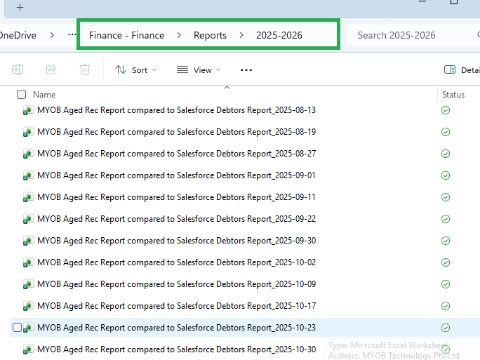
Task: Open the View layout menu
Action: point(199,70)
